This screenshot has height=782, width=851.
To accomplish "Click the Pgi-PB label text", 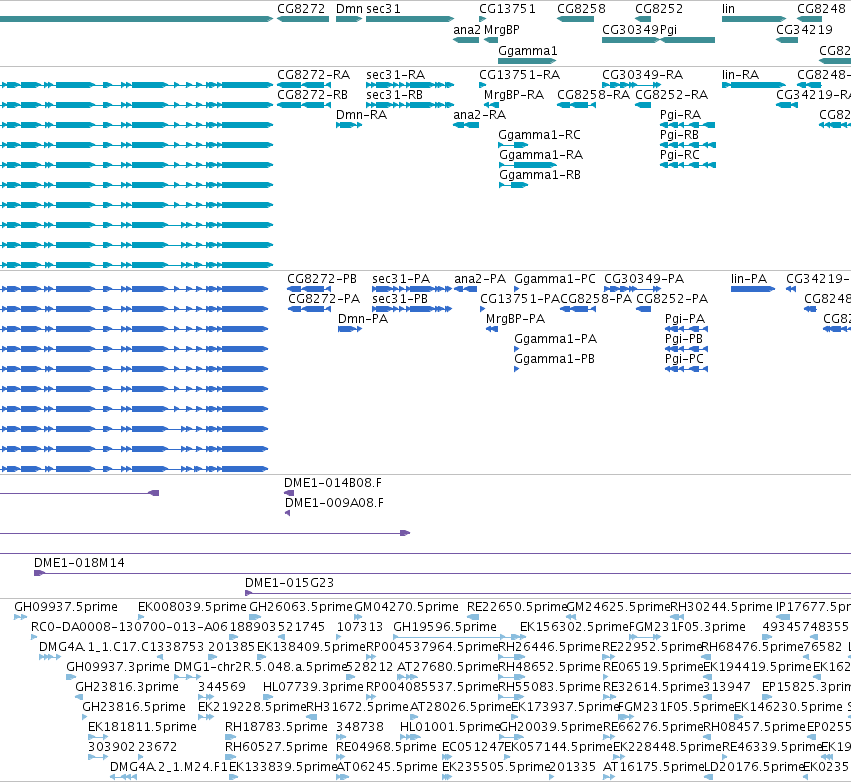I will click(x=684, y=339).
